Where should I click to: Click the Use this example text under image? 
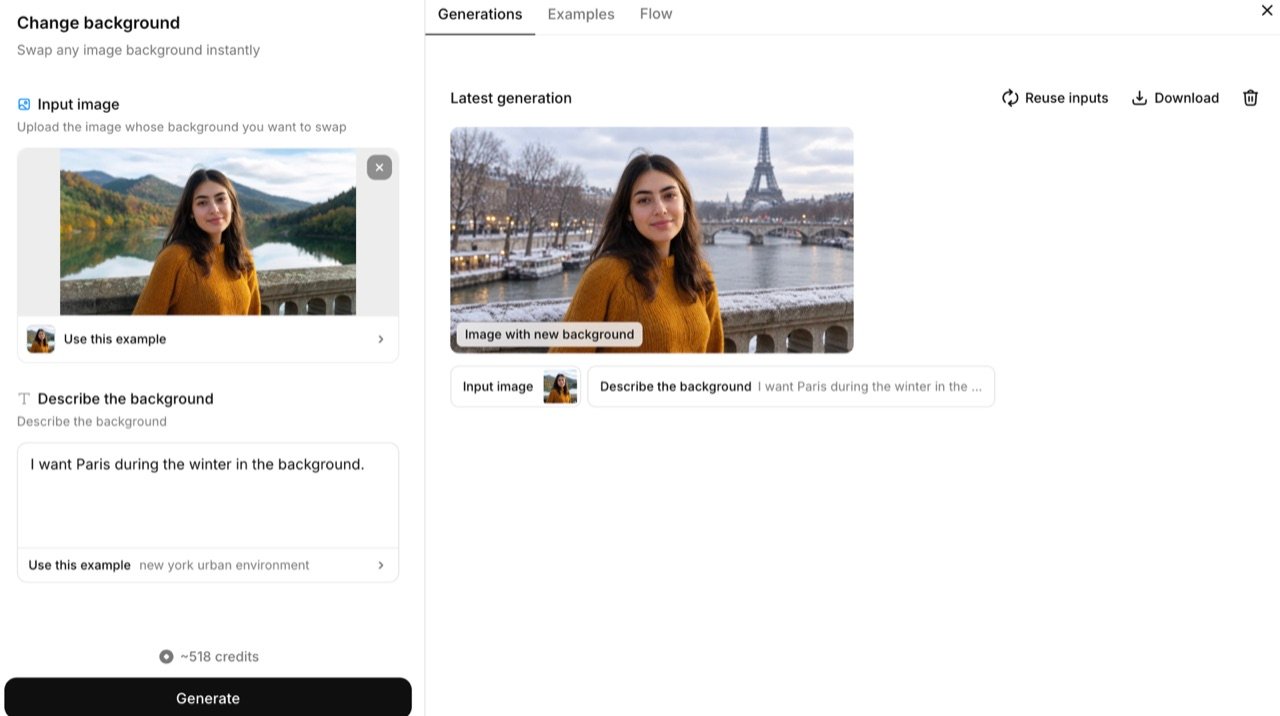[115, 339]
